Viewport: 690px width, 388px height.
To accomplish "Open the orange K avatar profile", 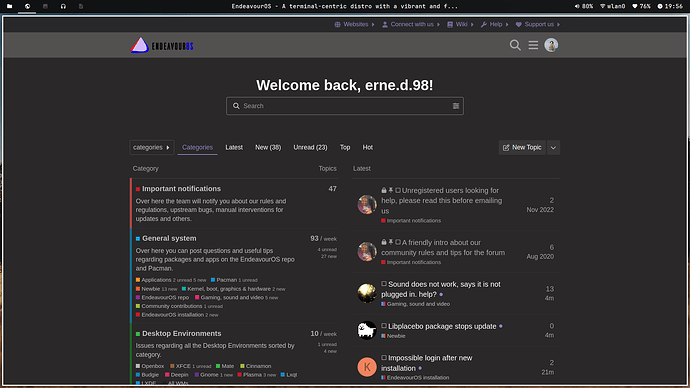I will [x=367, y=367].
